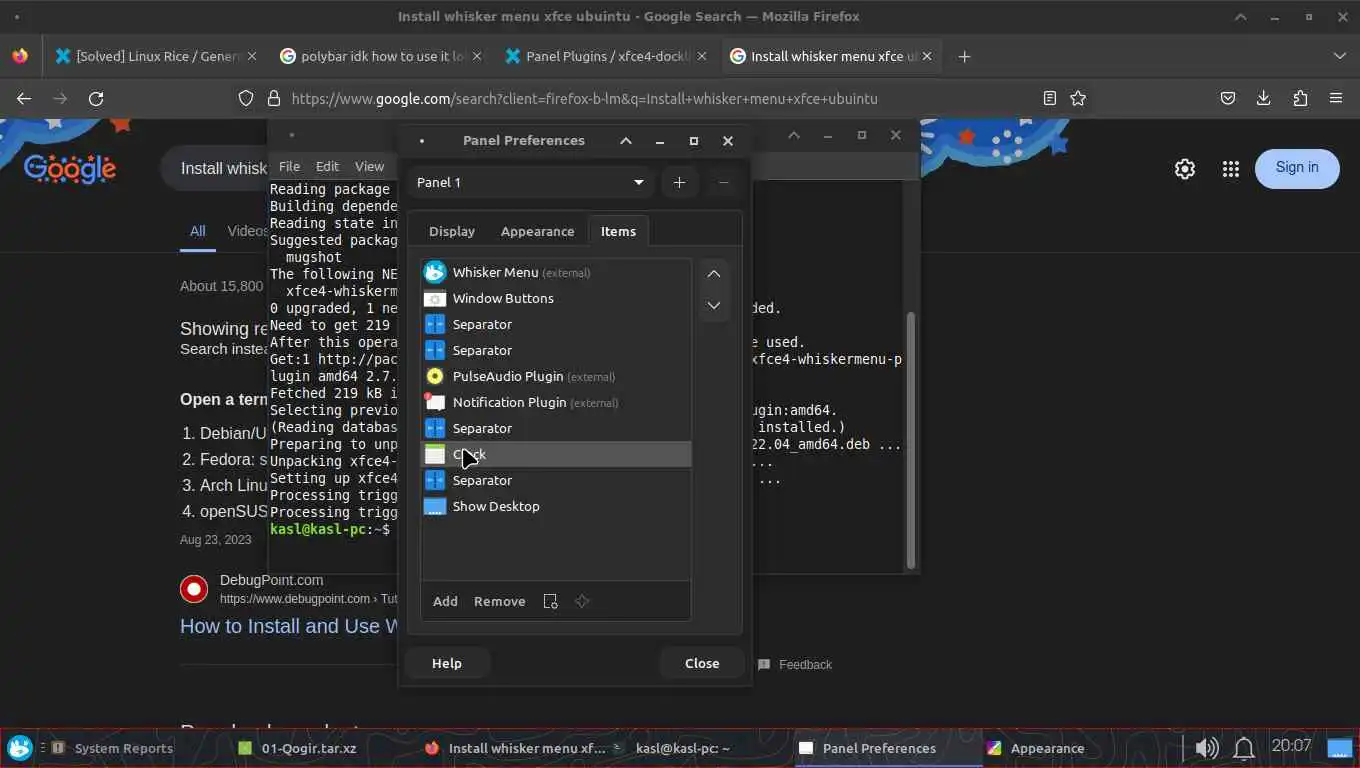Select Notification Plugin item in list
Screen dimensions: 1360x768
tap(556, 402)
